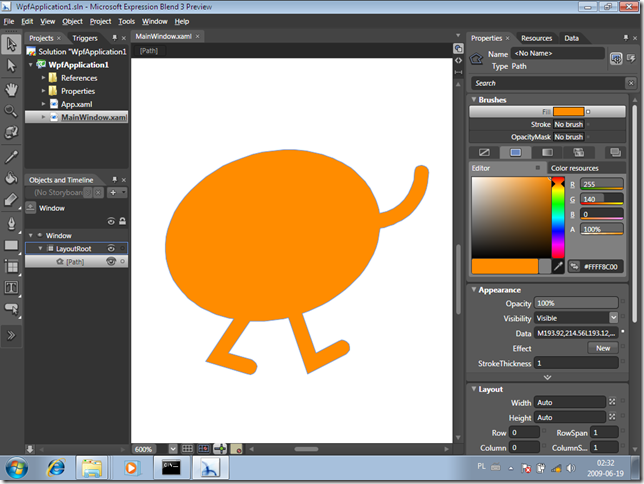Collapse the WpfApplication1 project node
644x484 pixels.
pyautogui.click(x=31, y=64)
